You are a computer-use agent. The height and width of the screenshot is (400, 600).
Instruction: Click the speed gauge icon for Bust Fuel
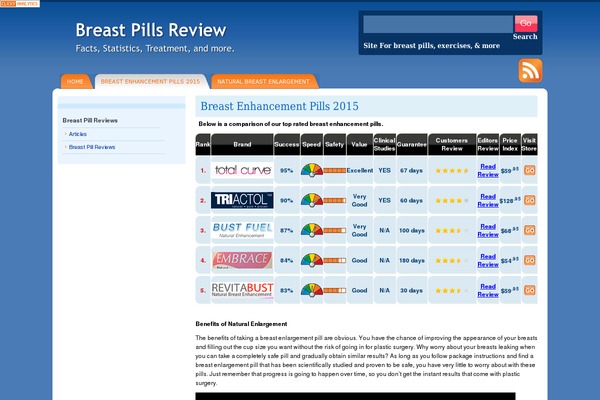pyautogui.click(x=312, y=230)
